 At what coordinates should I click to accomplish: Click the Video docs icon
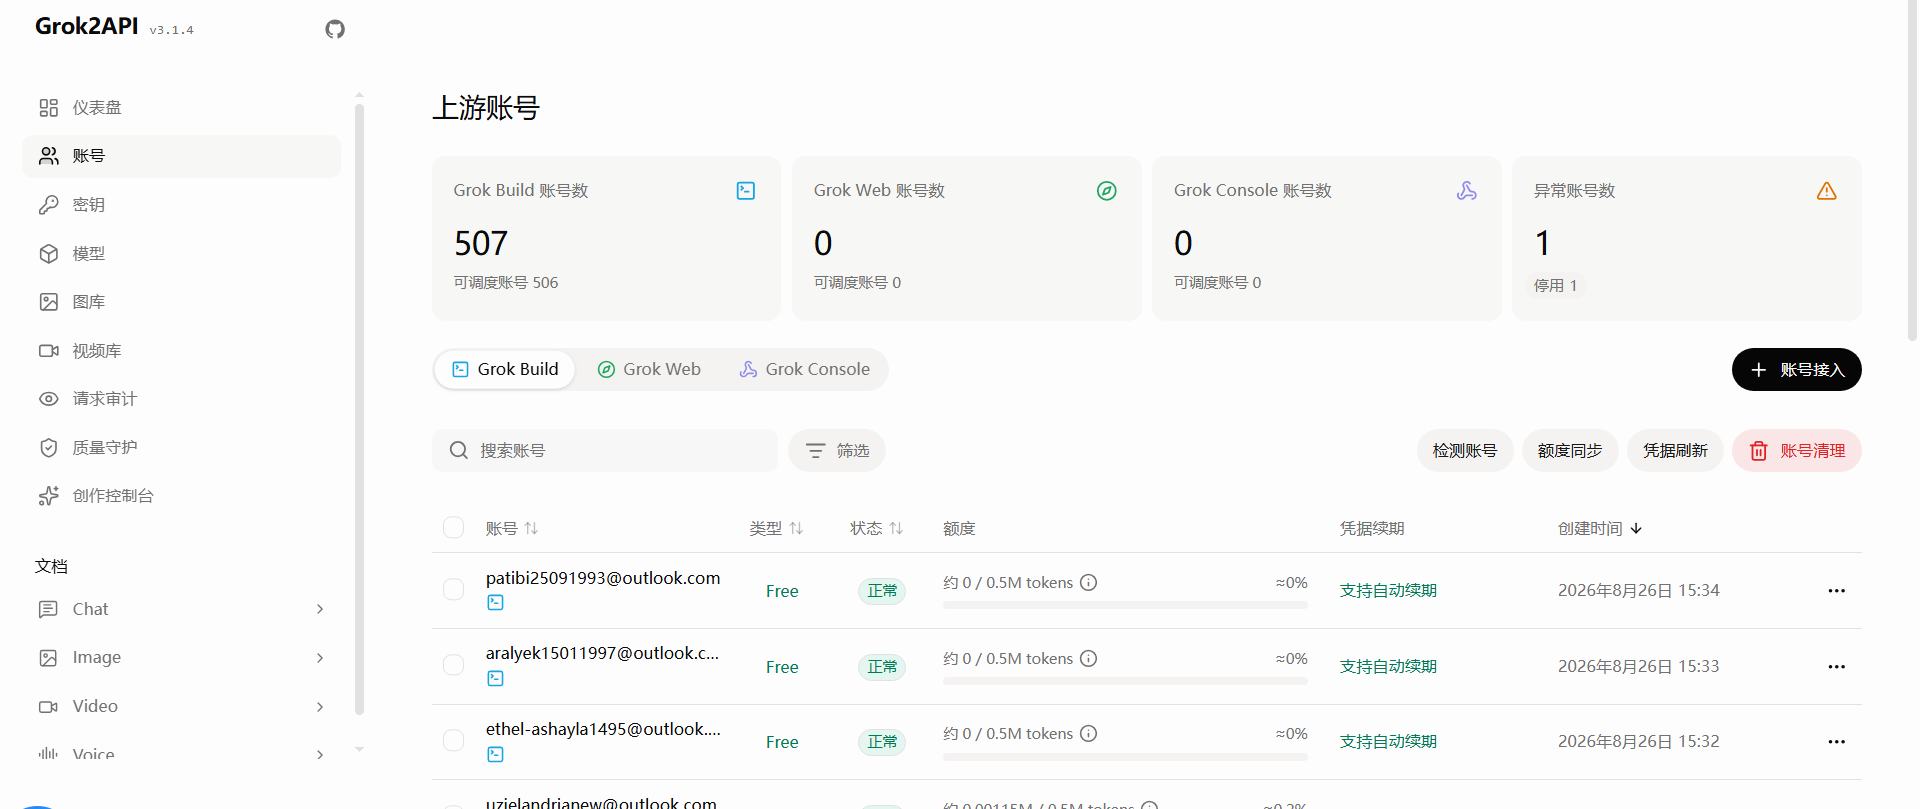coord(48,706)
